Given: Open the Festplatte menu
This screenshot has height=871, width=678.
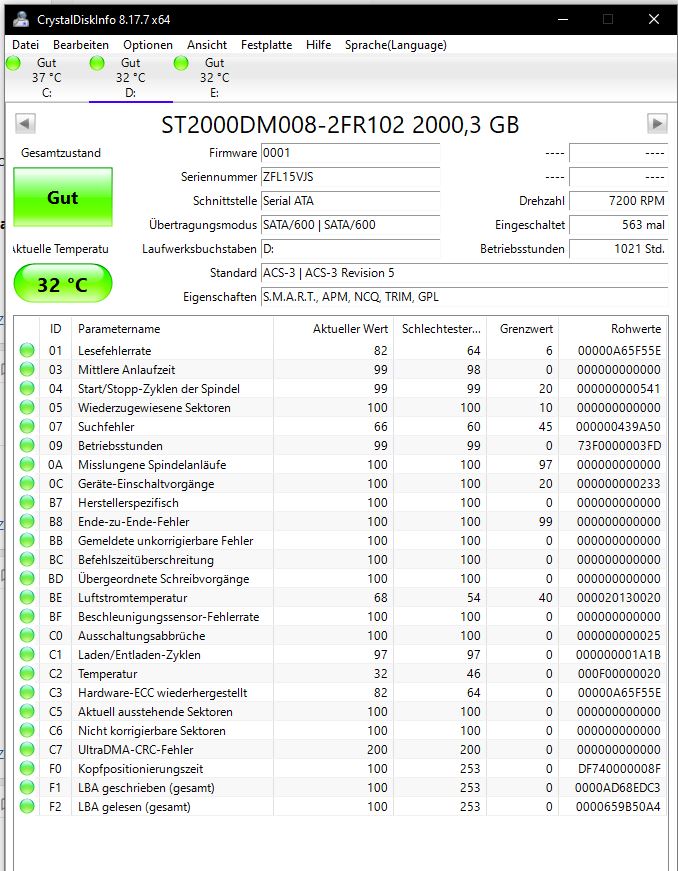Looking at the screenshot, I should [x=267, y=45].
